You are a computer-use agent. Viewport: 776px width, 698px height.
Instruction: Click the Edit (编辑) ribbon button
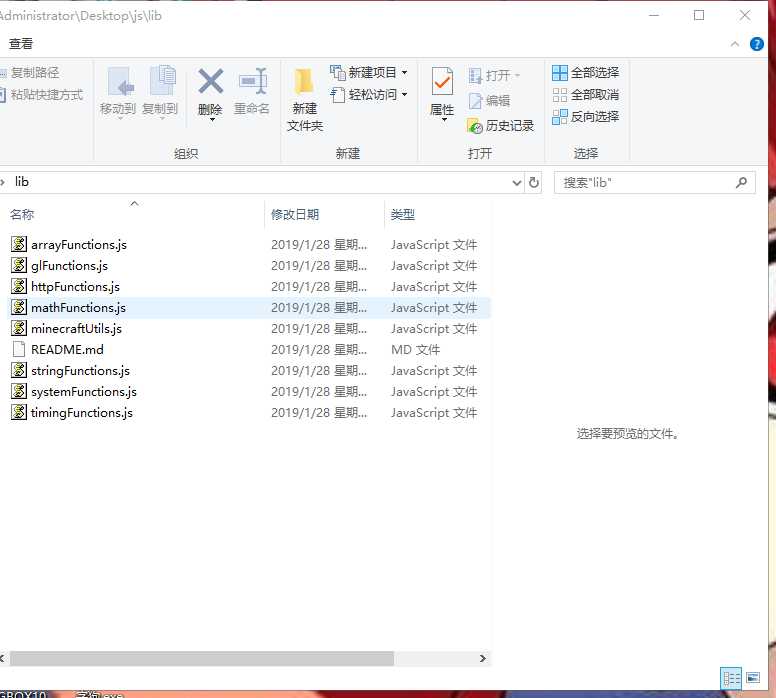pos(489,101)
